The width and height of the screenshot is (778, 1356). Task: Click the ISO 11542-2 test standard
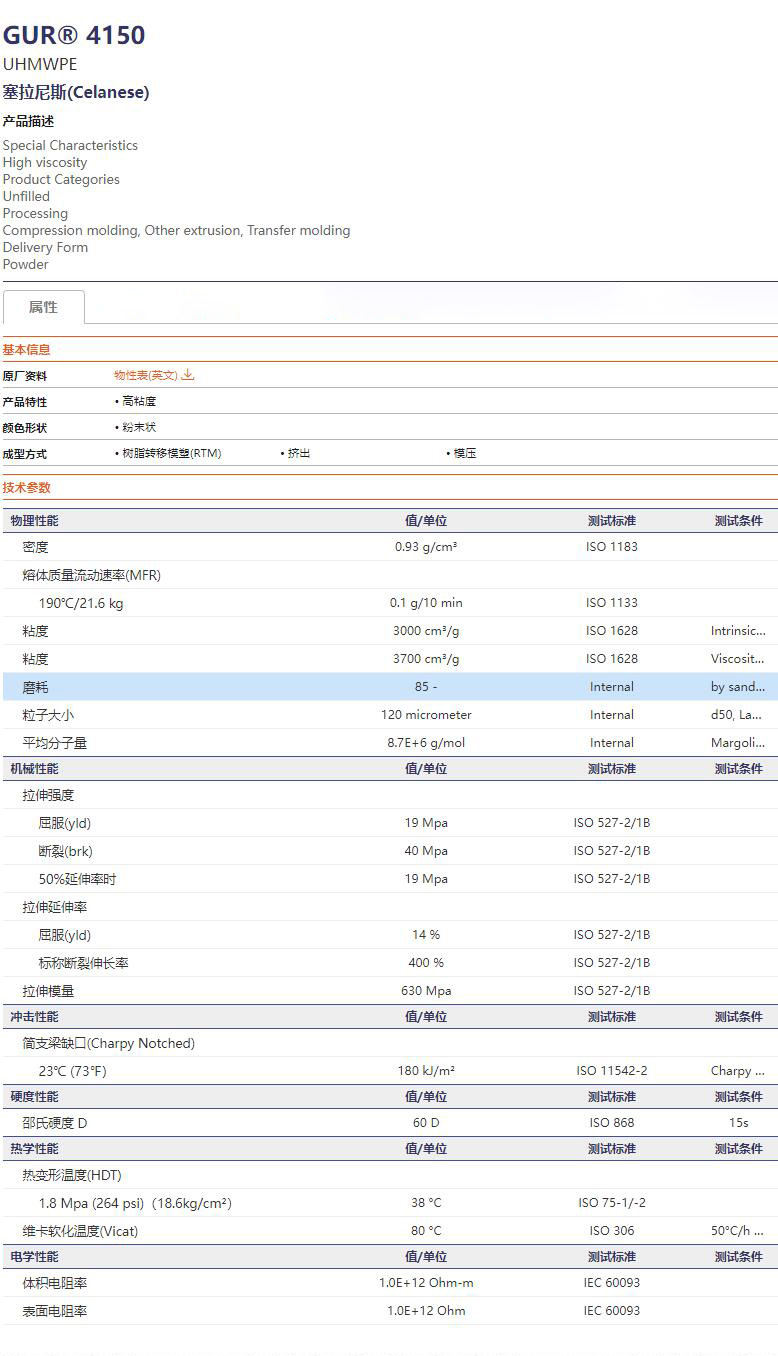pyautogui.click(x=612, y=1071)
